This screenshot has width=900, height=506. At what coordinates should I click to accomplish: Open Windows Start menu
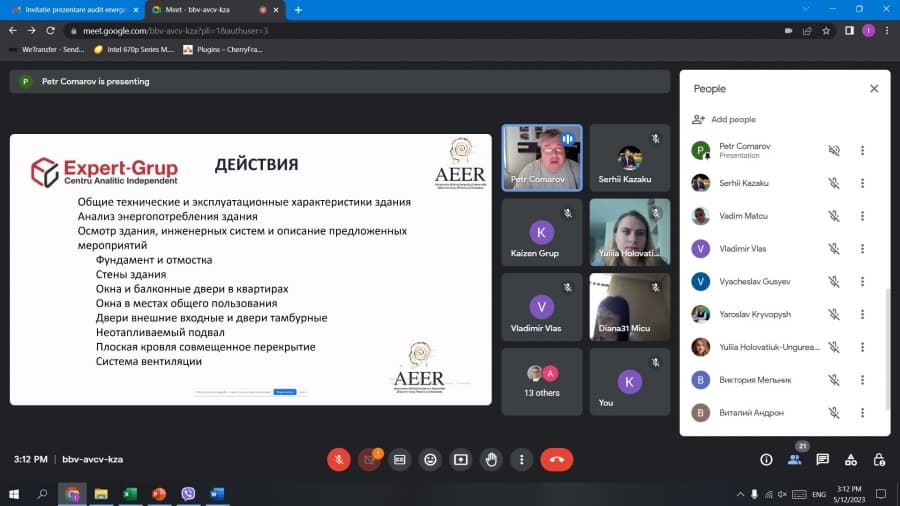click(14, 494)
